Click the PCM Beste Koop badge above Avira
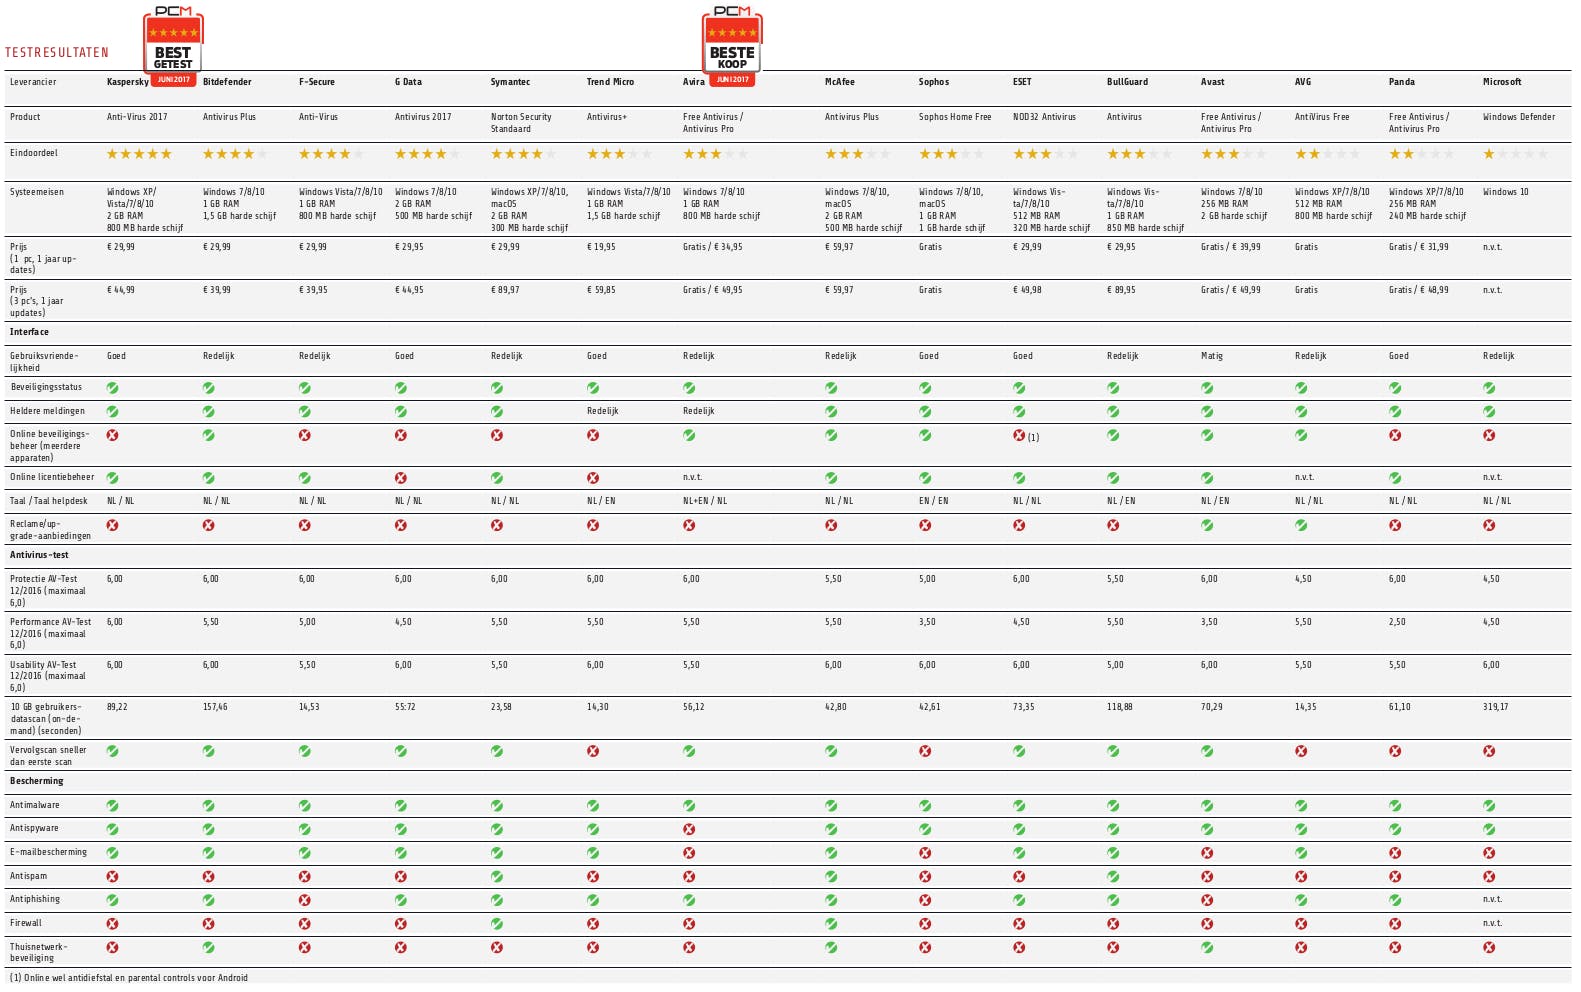Screen dimensions: 1581x992 click(x=732, y=45)
